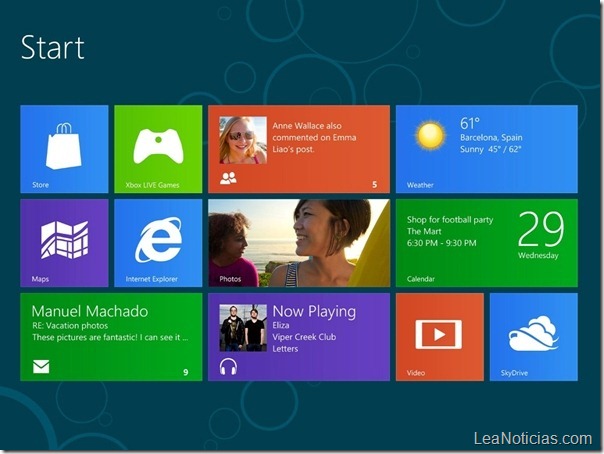Click the Mail envelope icon

[41, 367]
